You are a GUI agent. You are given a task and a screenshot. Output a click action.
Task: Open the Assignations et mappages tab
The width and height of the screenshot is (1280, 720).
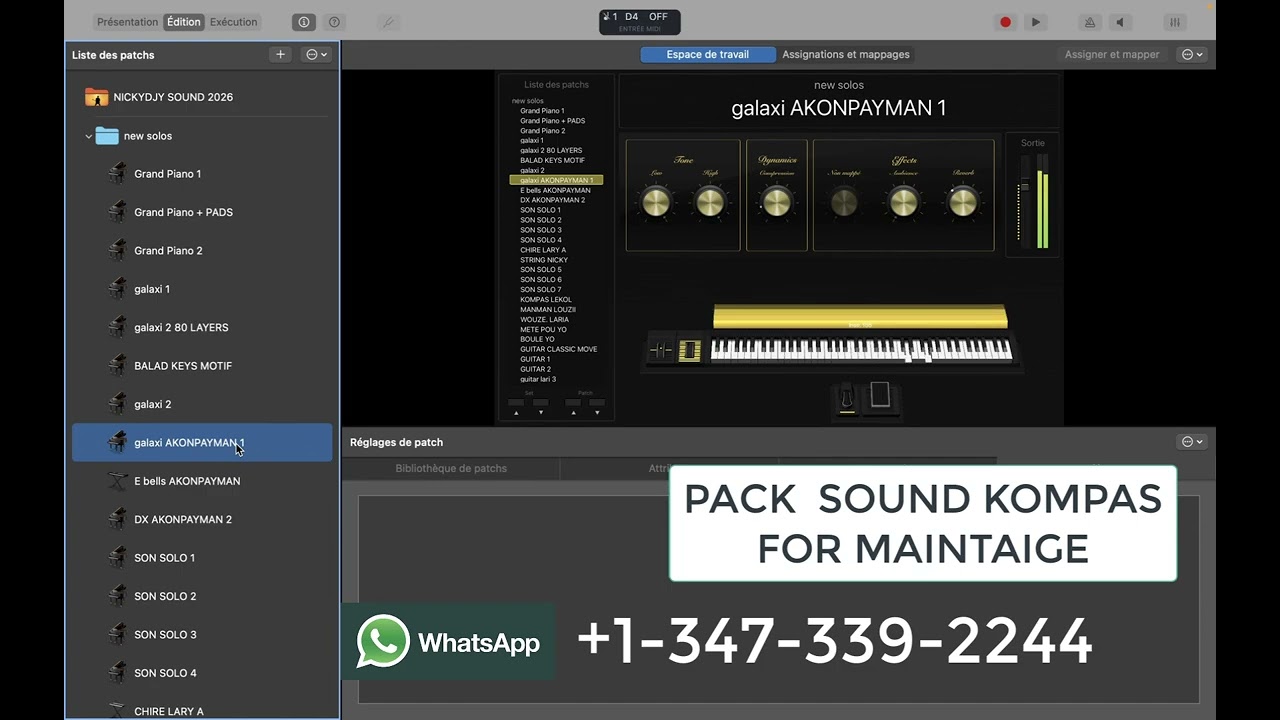click(846, 54)
